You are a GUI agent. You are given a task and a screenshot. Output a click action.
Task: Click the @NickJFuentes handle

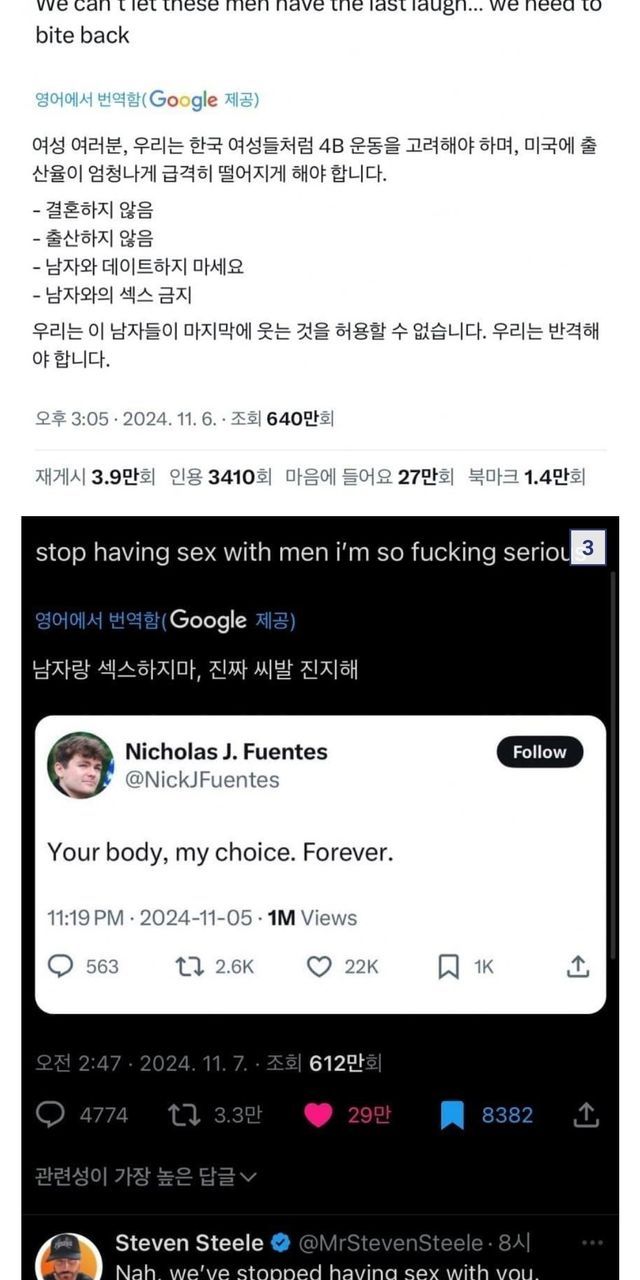point(202,779)
